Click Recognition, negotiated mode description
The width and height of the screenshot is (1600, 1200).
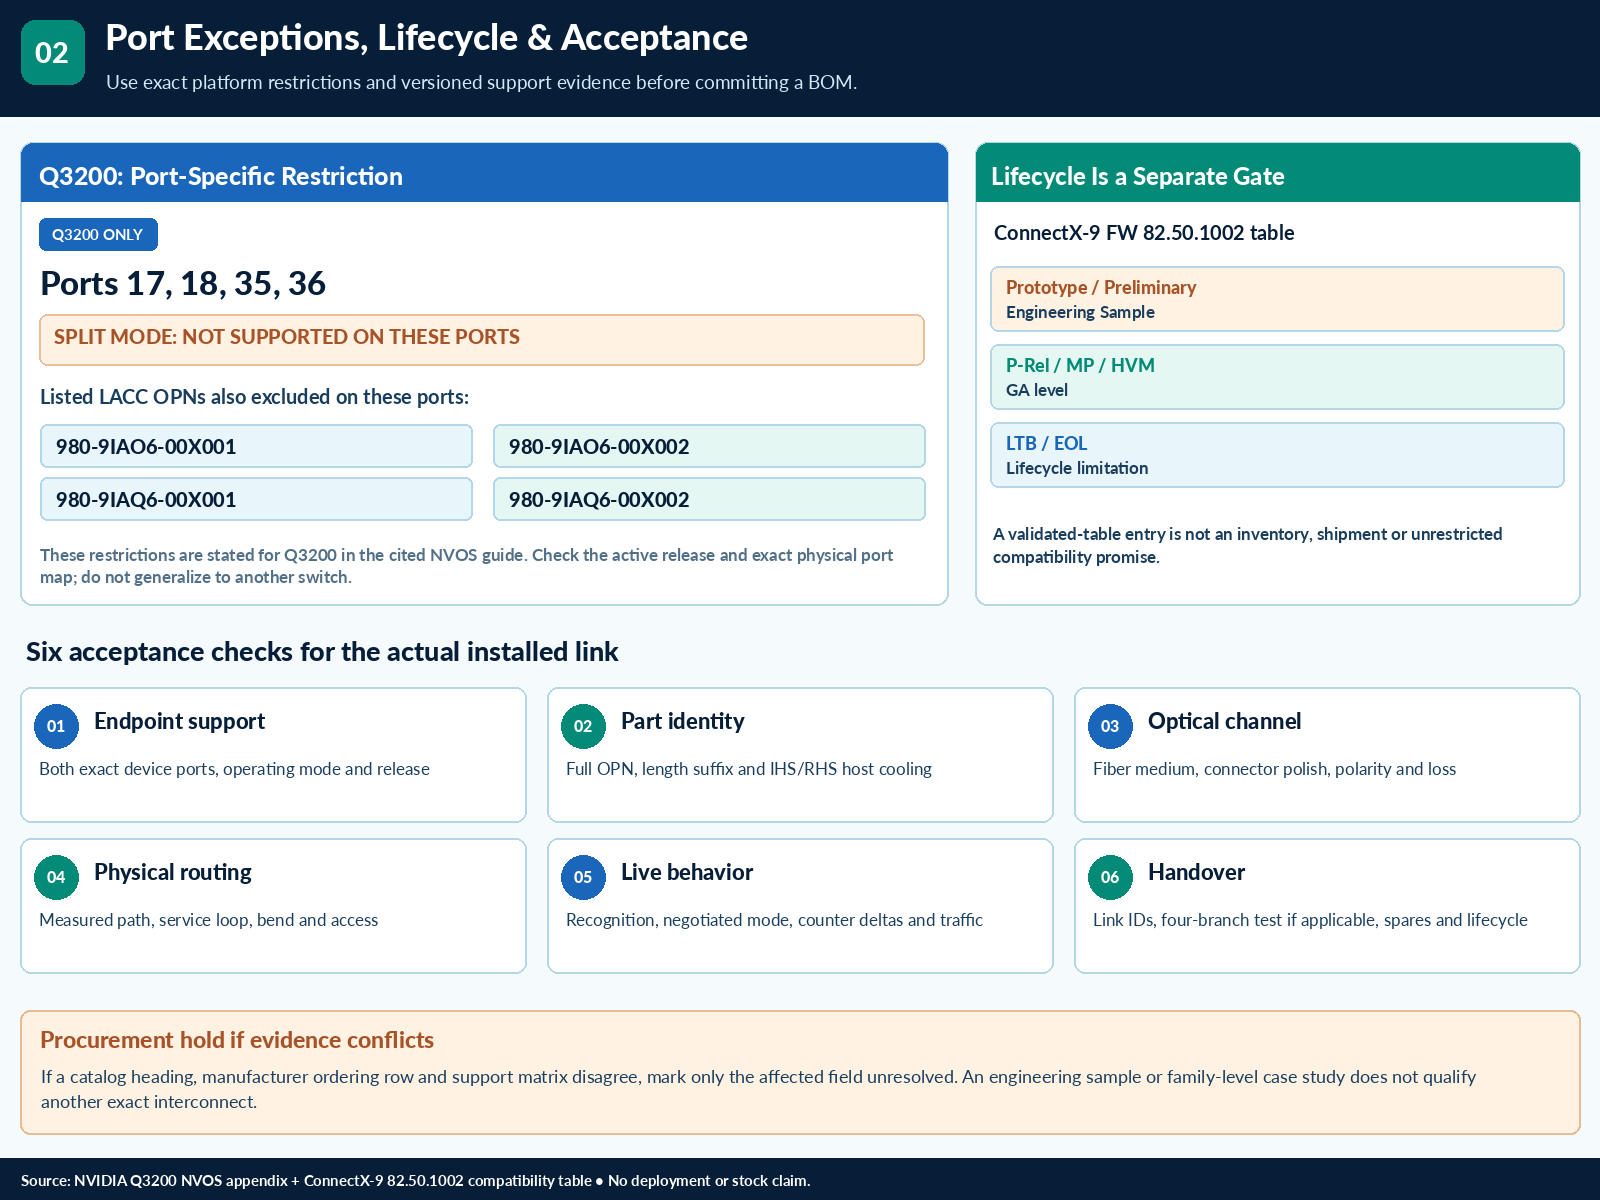(774, 920)
